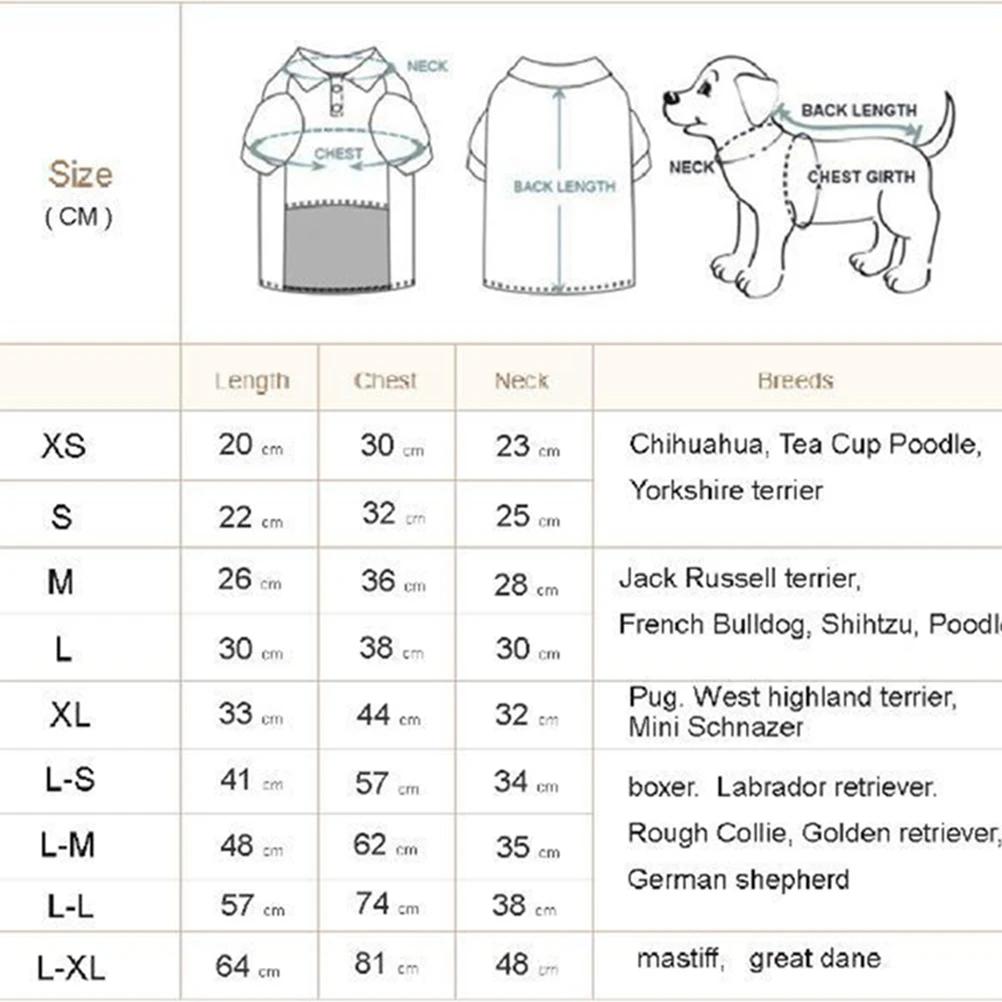Viewport: 1002px width, 1002px height.
Task: Click the NECK label above the polo shirt
Action: pyautogui.click(x=427, y=67)
